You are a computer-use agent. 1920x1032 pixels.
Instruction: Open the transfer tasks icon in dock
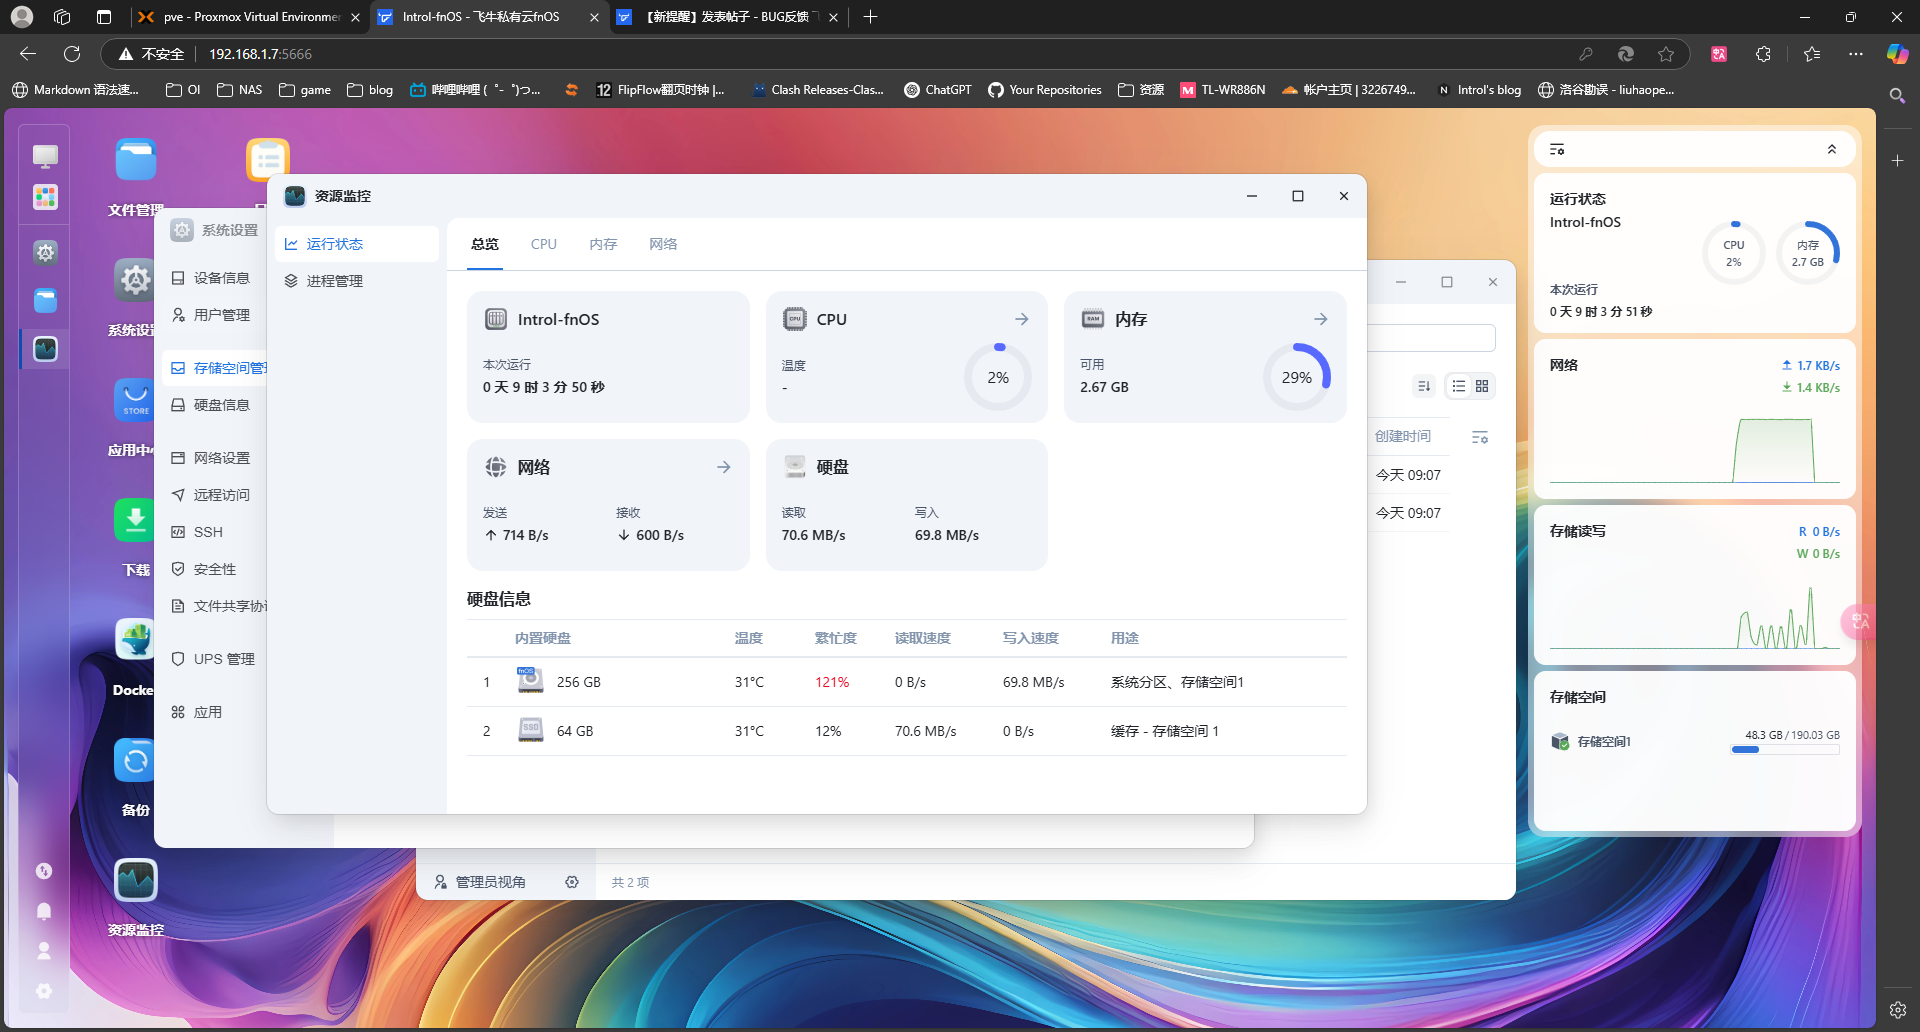tap(44, 871)
